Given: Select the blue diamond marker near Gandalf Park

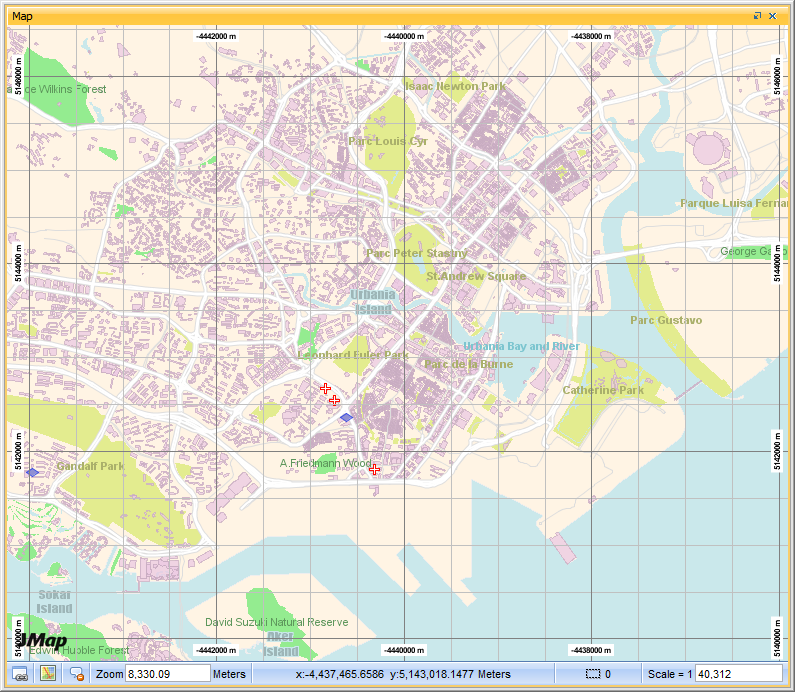Looking at the screenshot, I should coord(32,472).
